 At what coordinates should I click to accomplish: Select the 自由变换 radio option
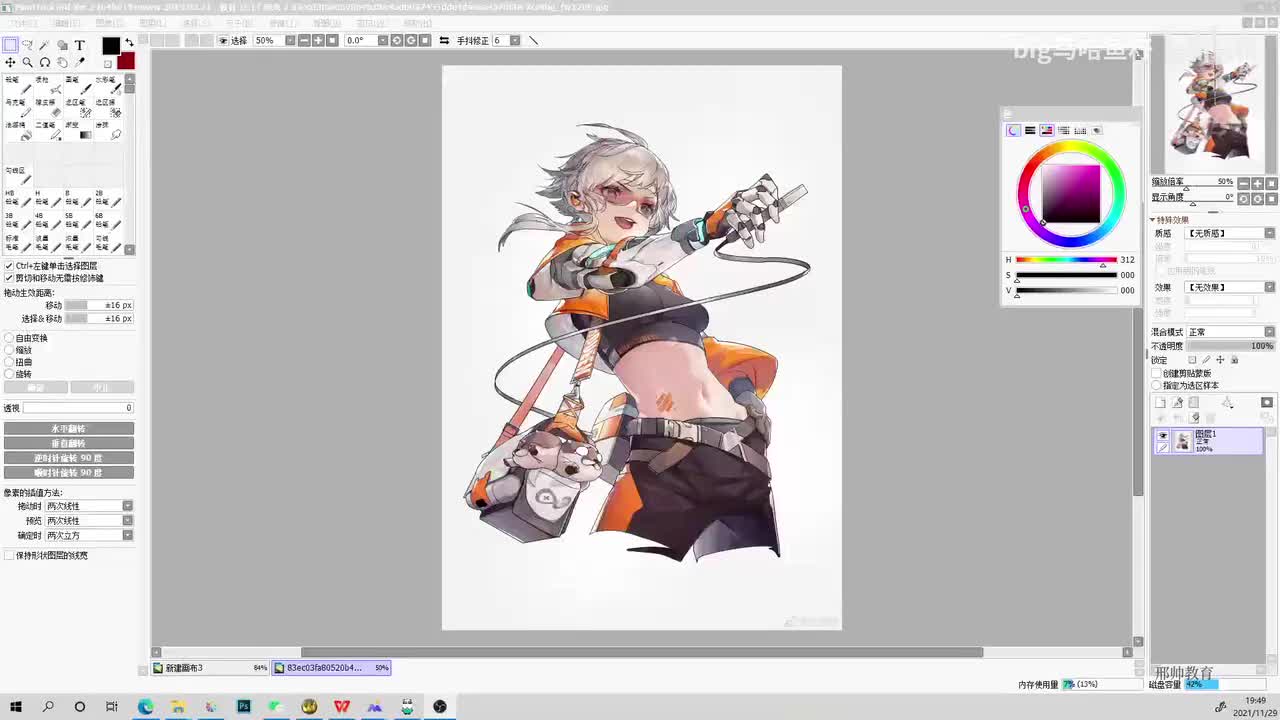(9, 338)
